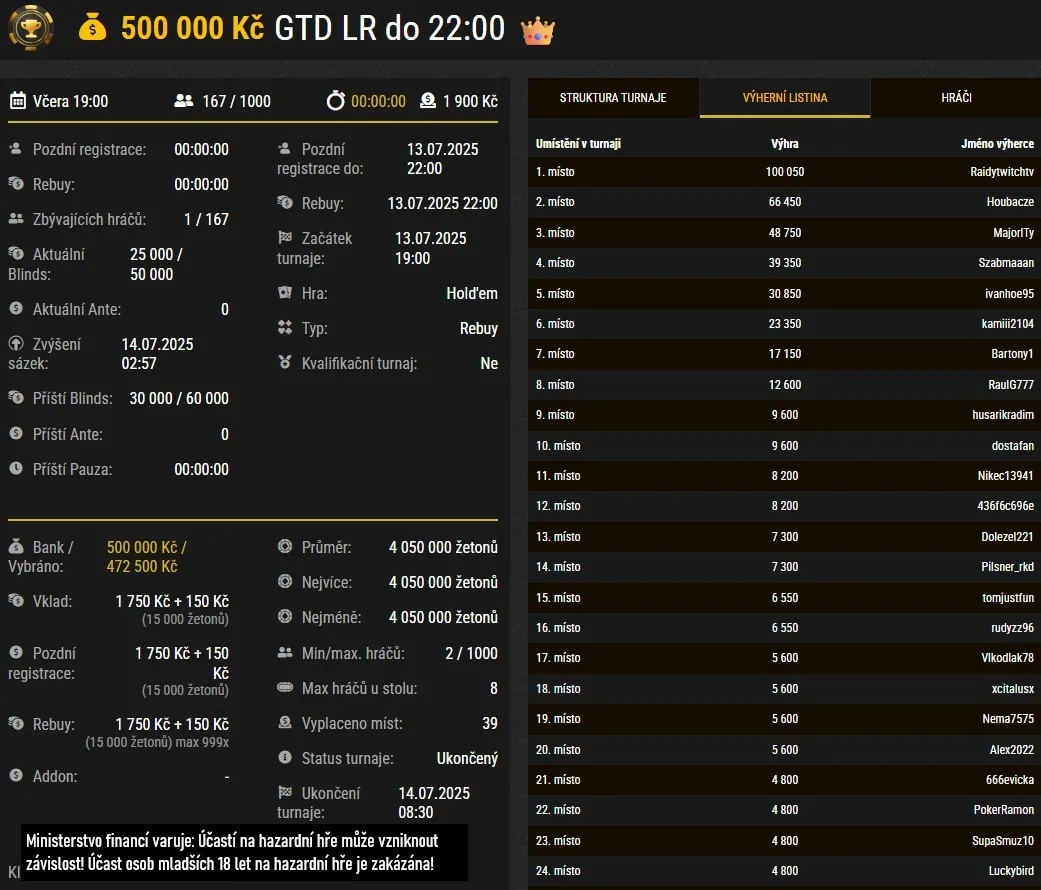The image size is (1041, 890).
Task: Click the stopwatch icon beside 00:00:00 timer
Action: 336,101
